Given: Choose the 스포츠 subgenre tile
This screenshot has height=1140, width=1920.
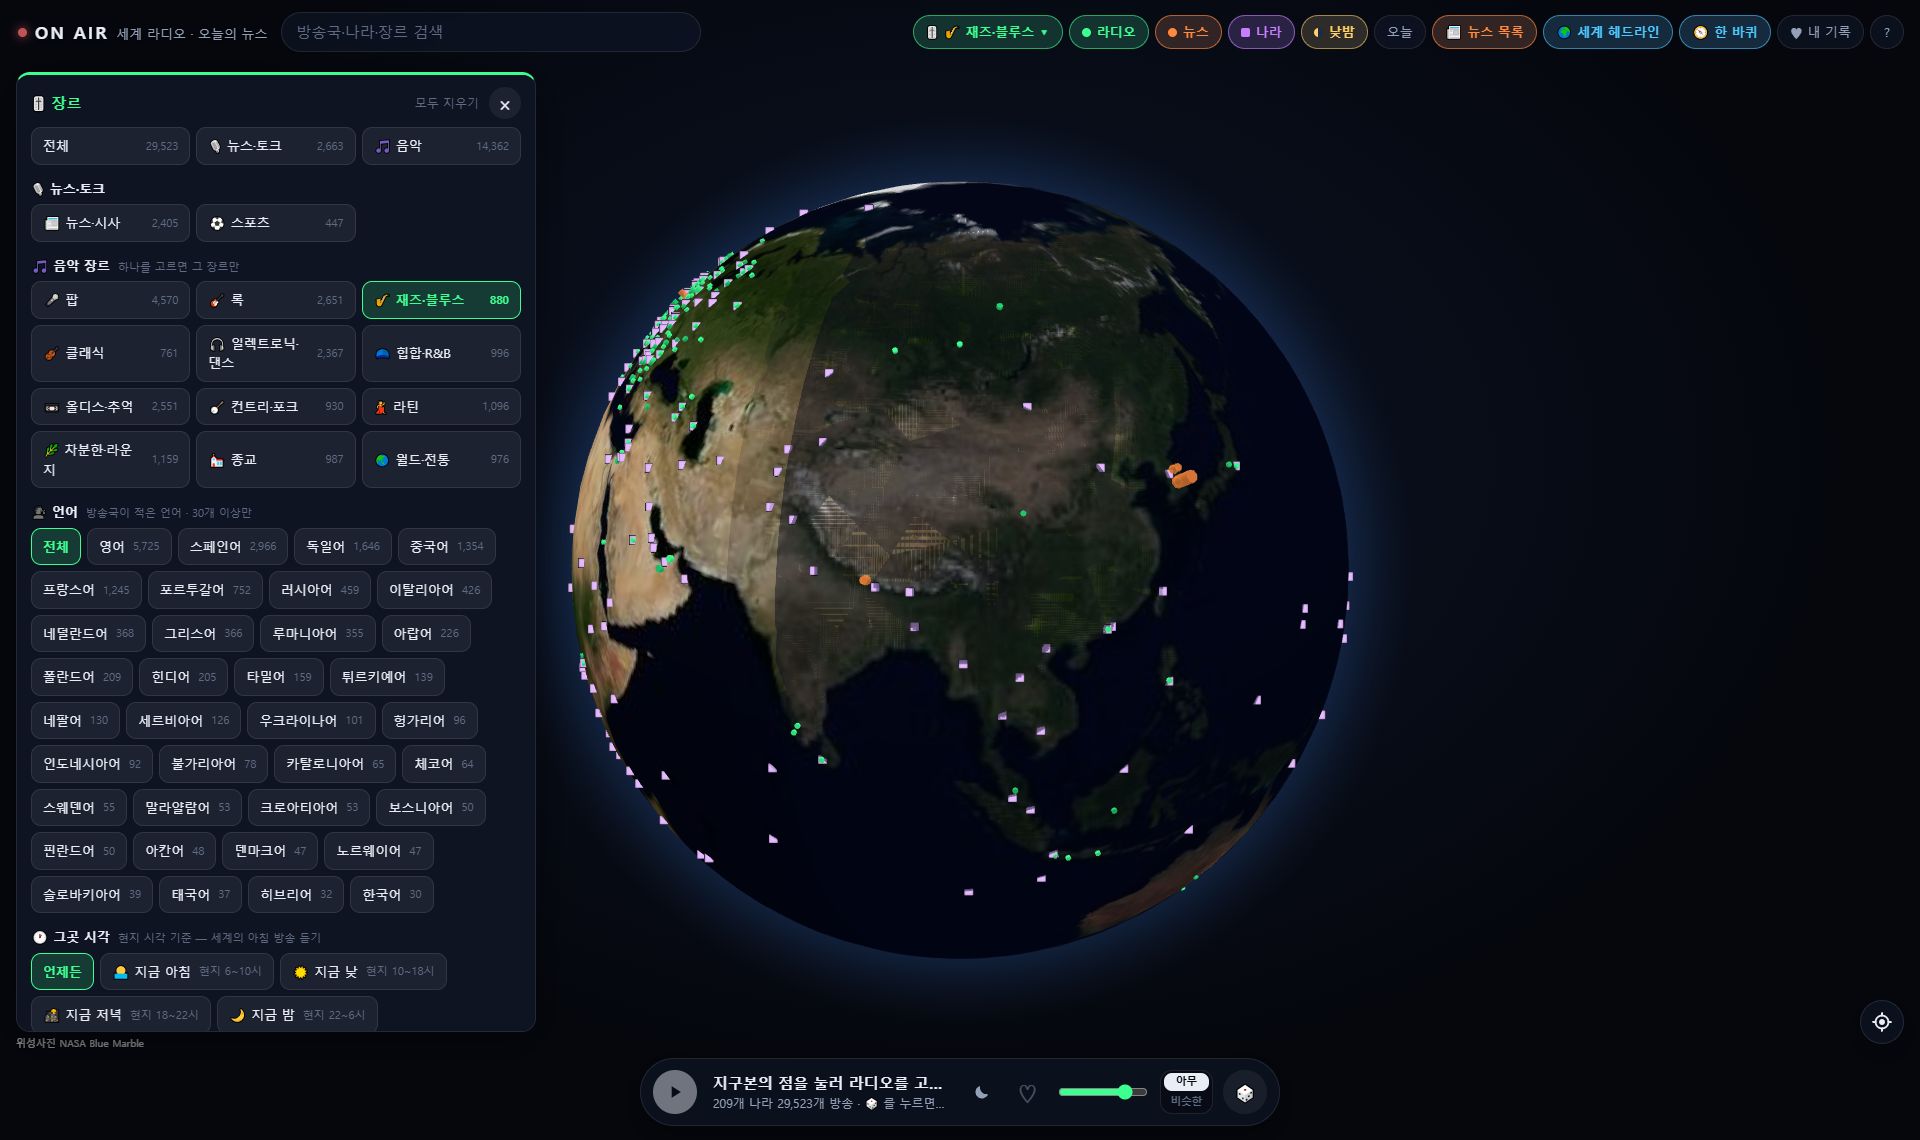Looking at the screenshot, I should click(276, 223).
